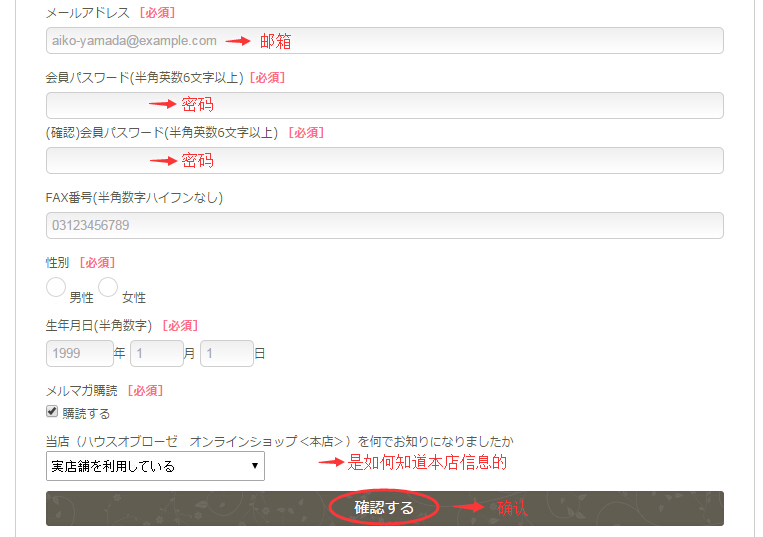The height and width of the screenshot is (537, 763).
Task: Click the red 密码 annotation in confirmation field
Action: (x=197, y=160)
